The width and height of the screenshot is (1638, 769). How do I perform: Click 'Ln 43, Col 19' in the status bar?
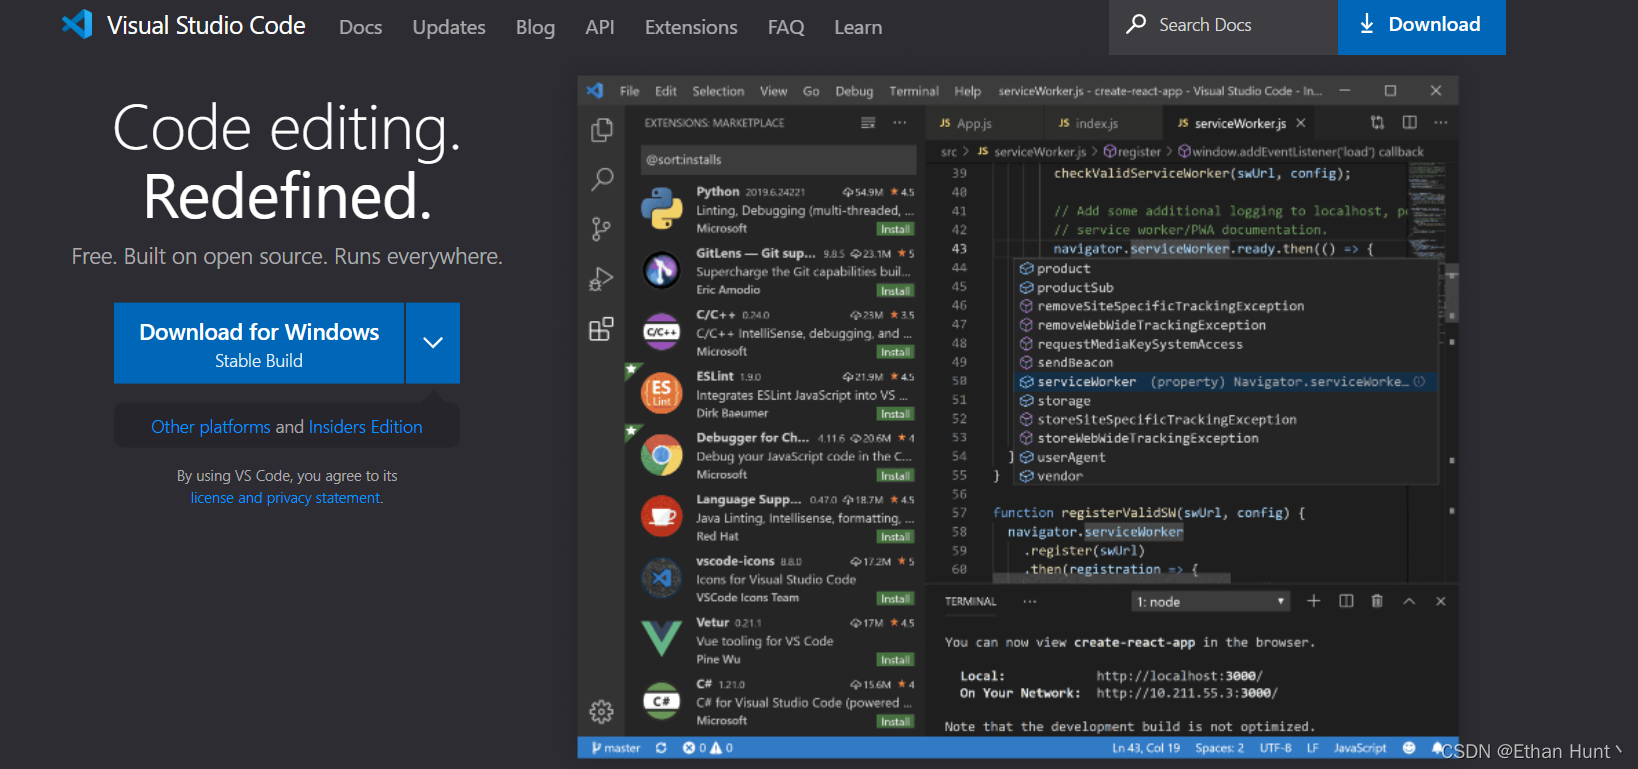(x=1146, y=748)
